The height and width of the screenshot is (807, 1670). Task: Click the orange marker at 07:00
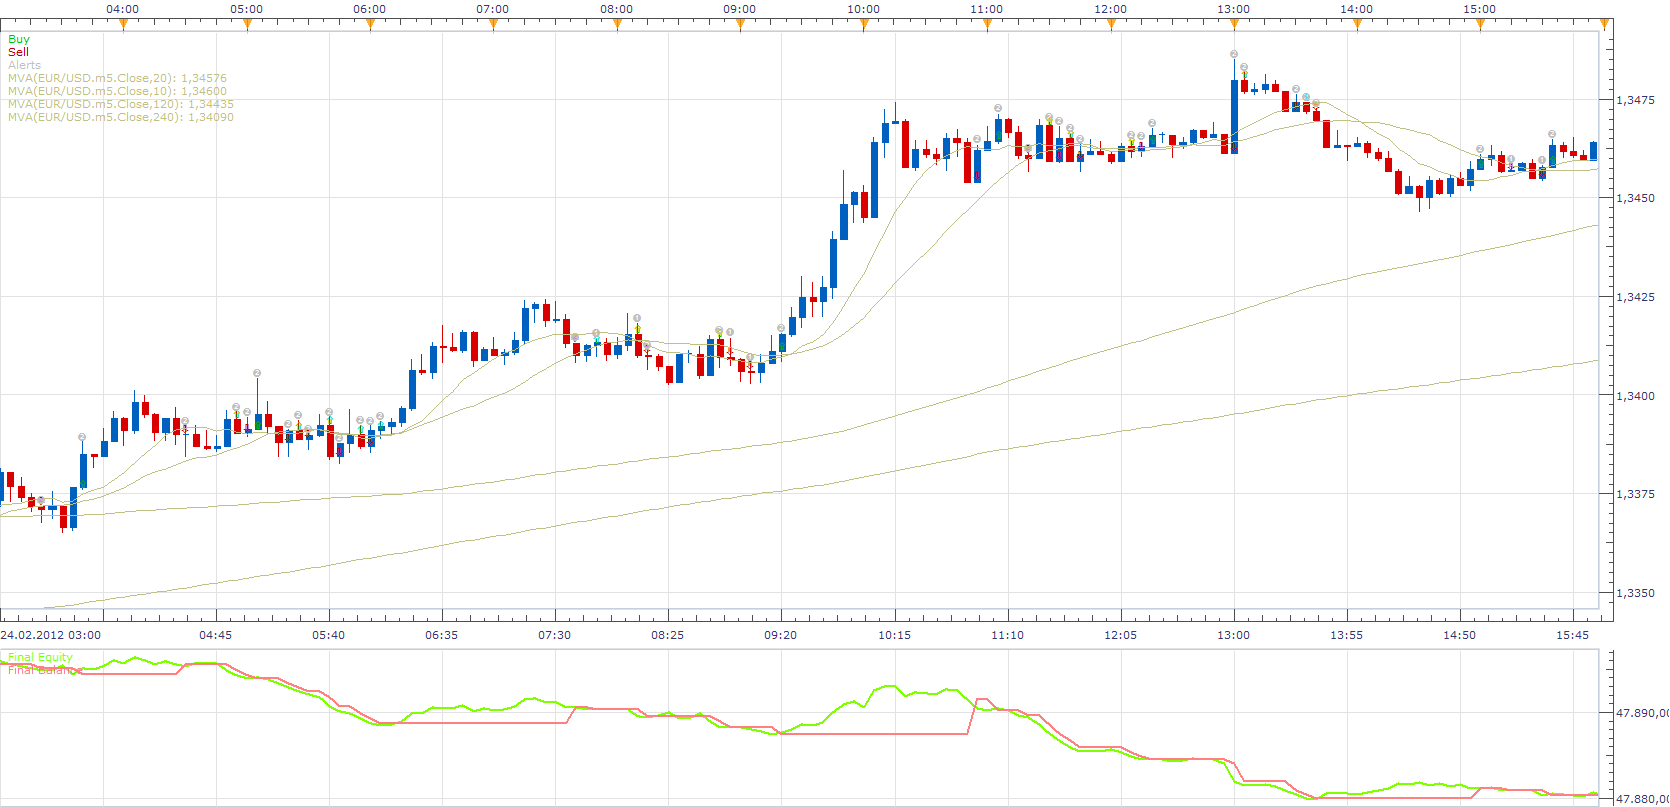click(x=493, y=26)
